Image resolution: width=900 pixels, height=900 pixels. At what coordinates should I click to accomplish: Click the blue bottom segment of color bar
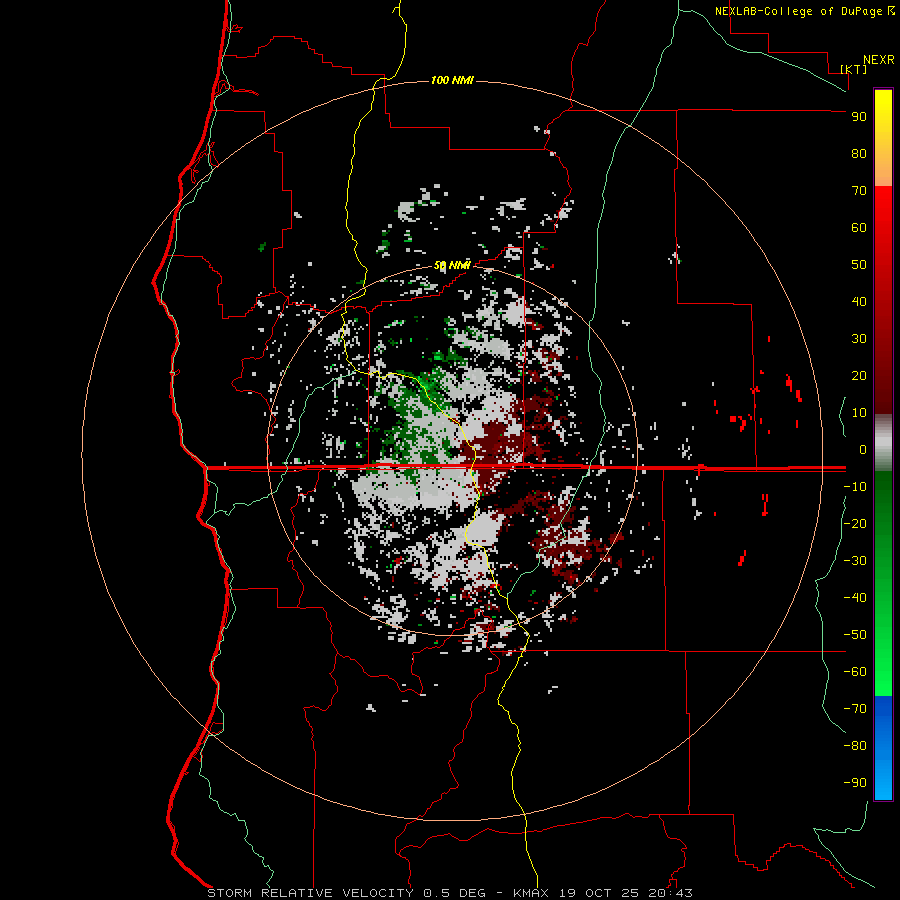tap(883, 748)
